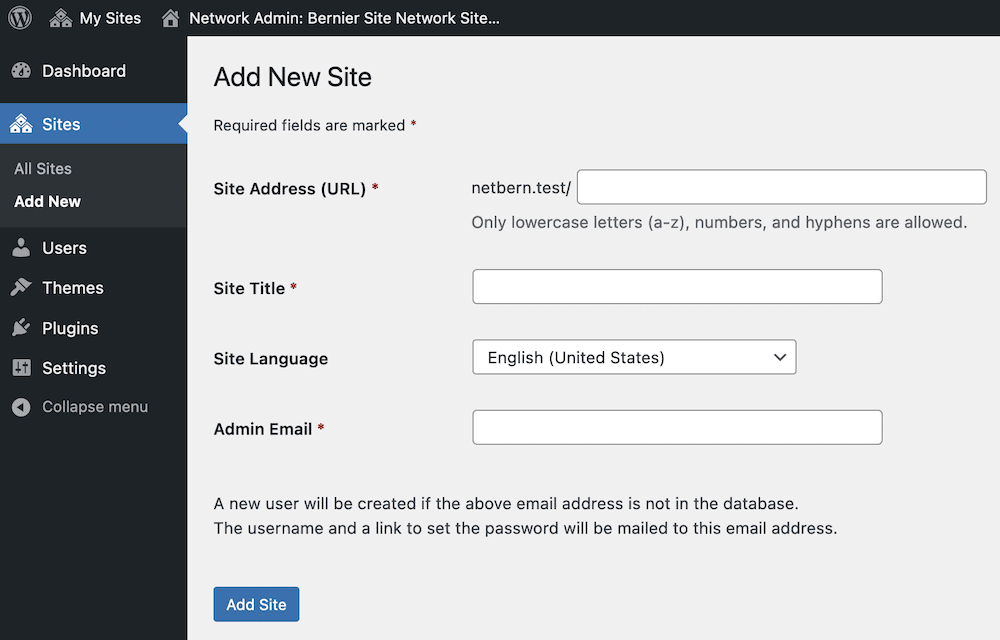Open the My Sites houses icon

coord(61,18)
